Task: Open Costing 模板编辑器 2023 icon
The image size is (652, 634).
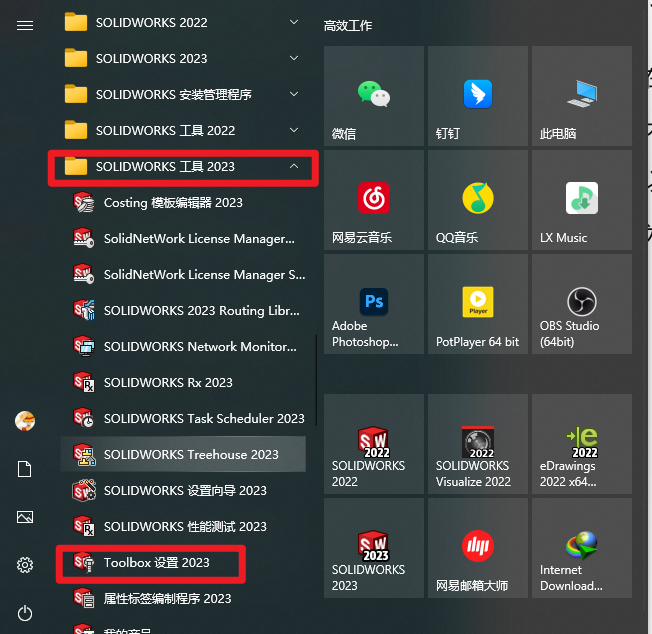Action: 84,202
